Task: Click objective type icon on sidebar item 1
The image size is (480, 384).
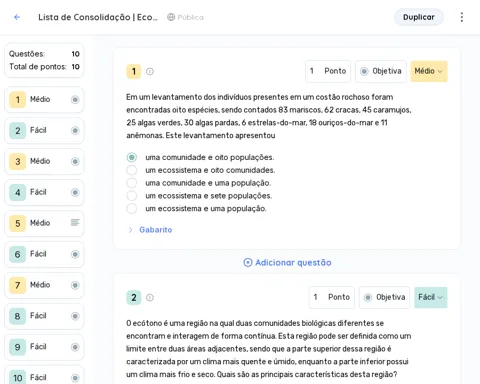Action: [75, 99]
